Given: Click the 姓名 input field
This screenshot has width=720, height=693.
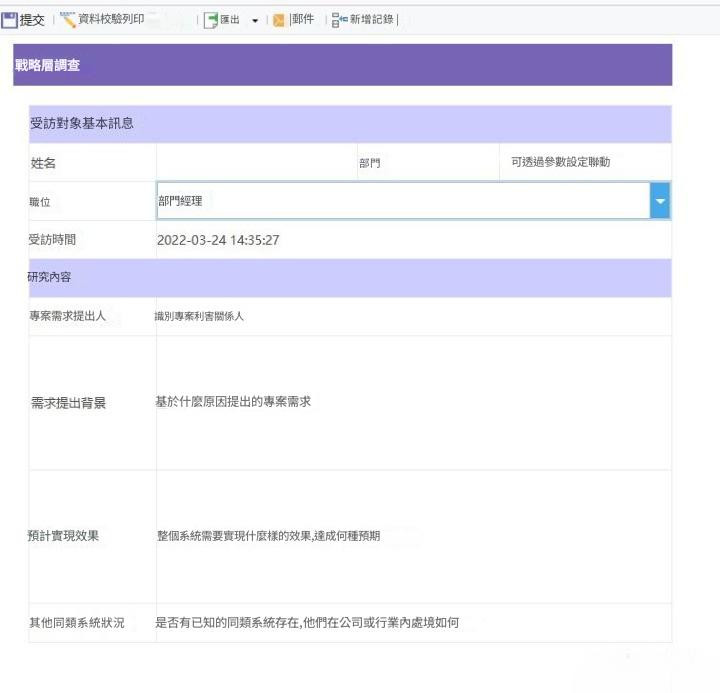Looking at the screenshot, I should pyautogui.click(x=257, y=163).
